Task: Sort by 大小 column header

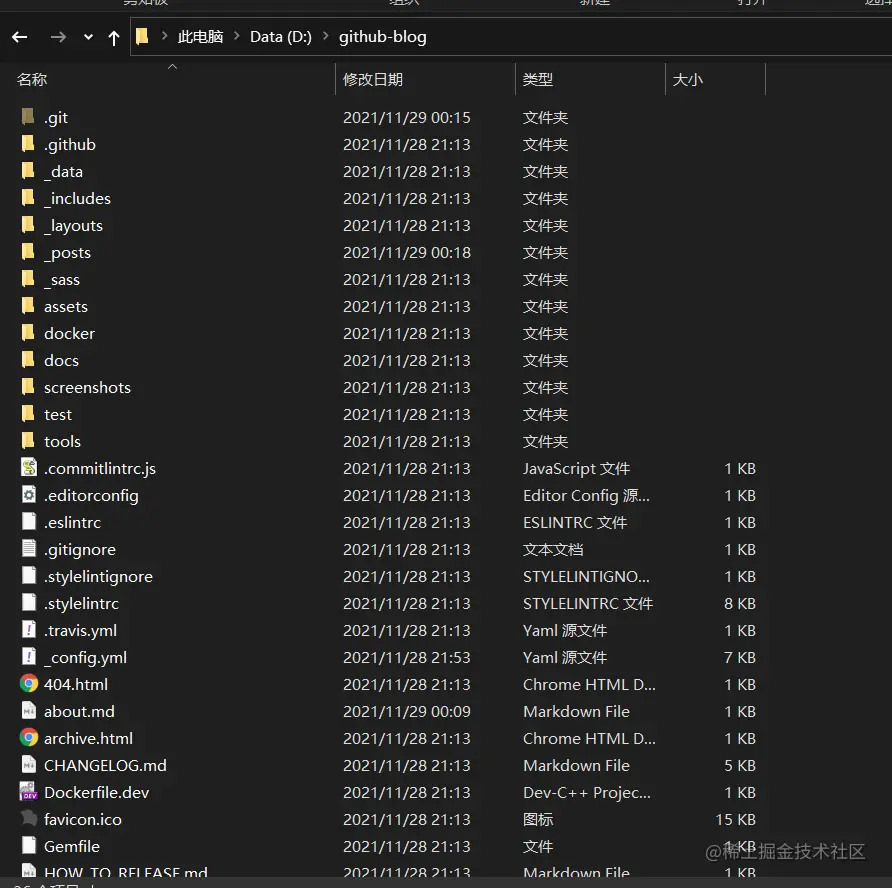Action: pyautogui.click(x=688, y=80)
